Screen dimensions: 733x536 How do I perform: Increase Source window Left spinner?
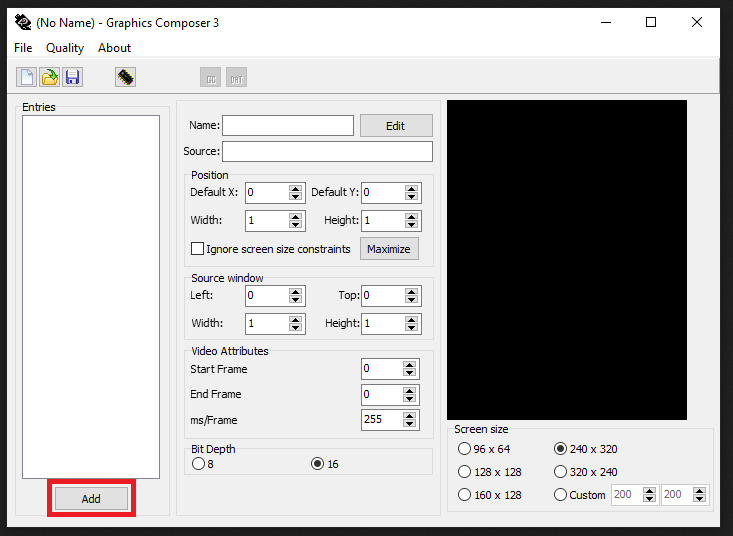pyautogui.click(x=295, y=292)
